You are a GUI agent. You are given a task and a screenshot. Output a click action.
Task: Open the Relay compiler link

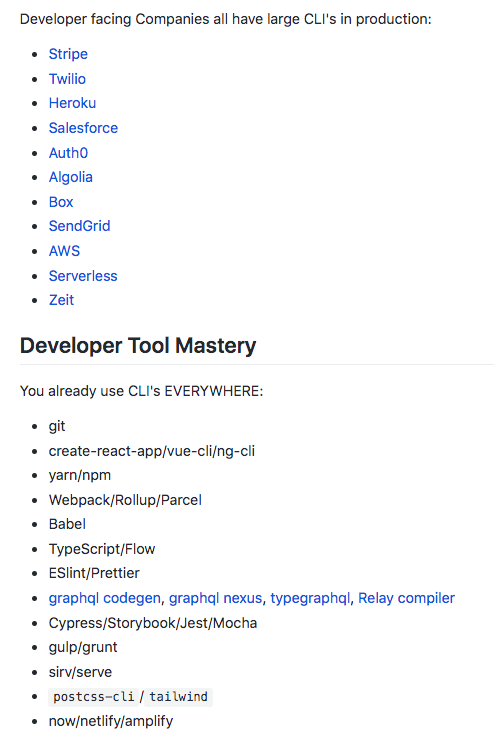tap(406, 598)
